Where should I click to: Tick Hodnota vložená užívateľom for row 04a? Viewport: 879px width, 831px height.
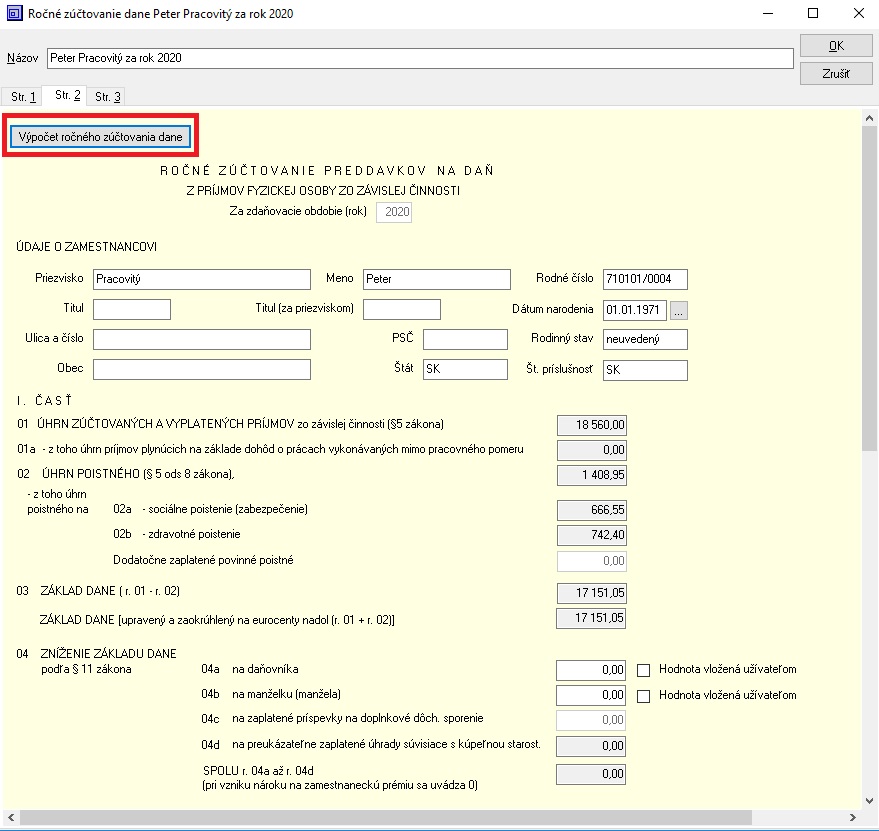pyautogui.click(x=644, y=670)
